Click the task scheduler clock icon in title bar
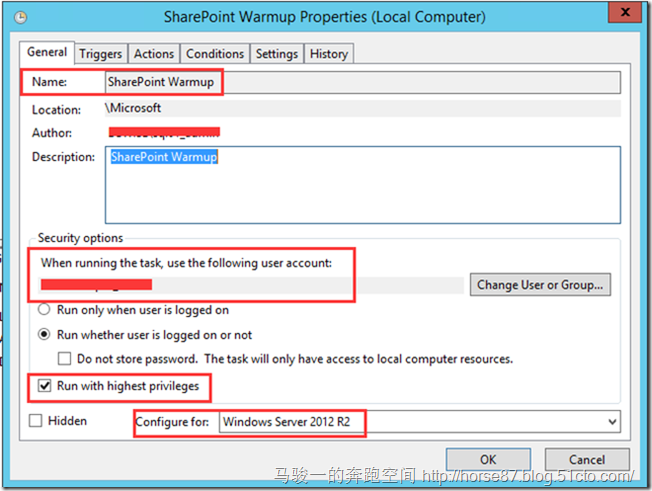652x491 pixels. click(20, 17)
